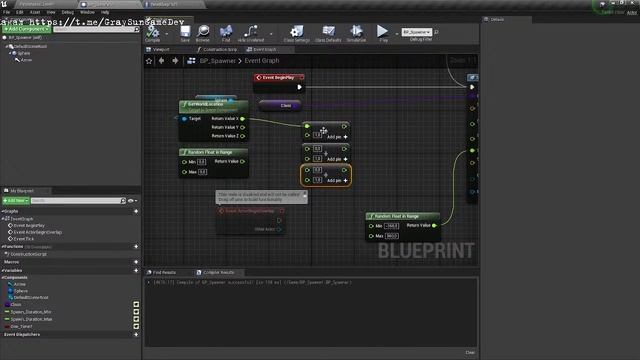Toggle visibility checkbox for One_Time? variable
640x360 pixels.
pos(136,327)
